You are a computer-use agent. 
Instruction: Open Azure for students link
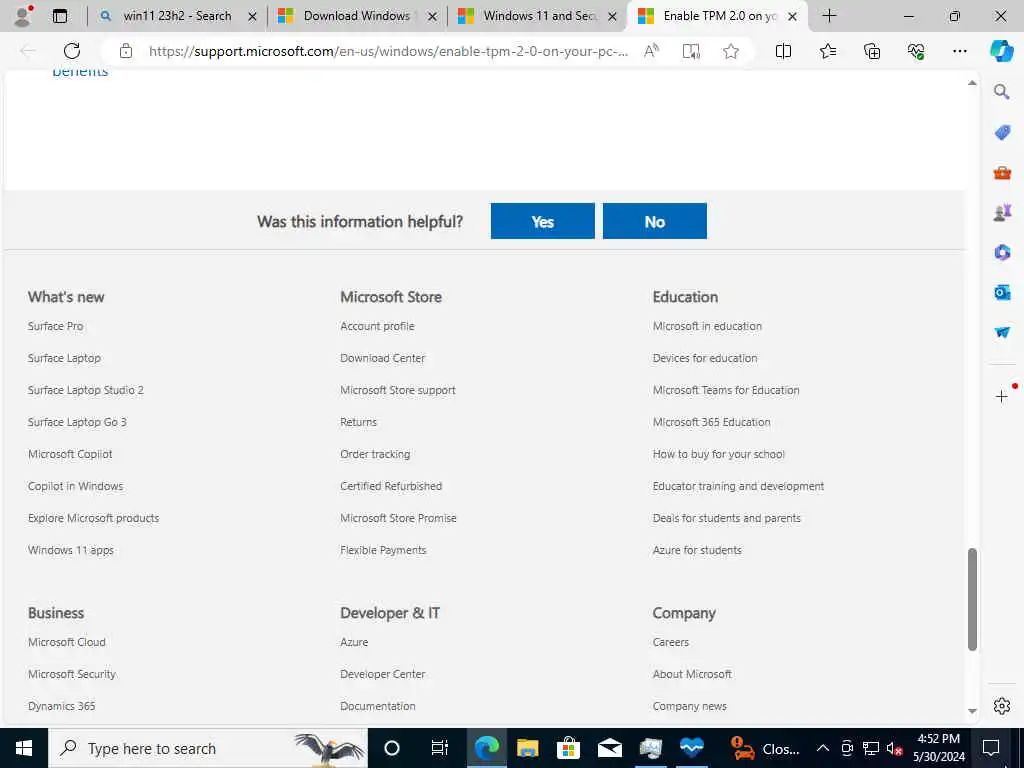(x=697, y=550)
